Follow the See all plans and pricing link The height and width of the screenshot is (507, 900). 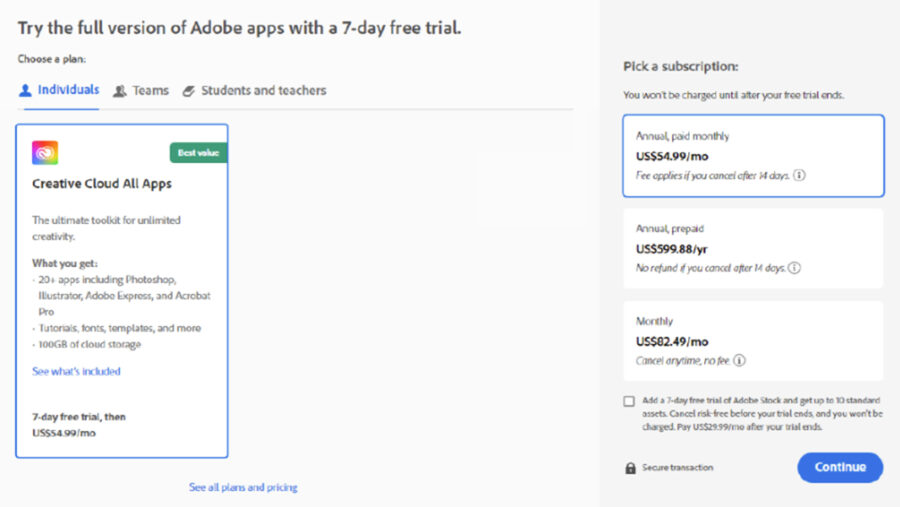(243, 487)
